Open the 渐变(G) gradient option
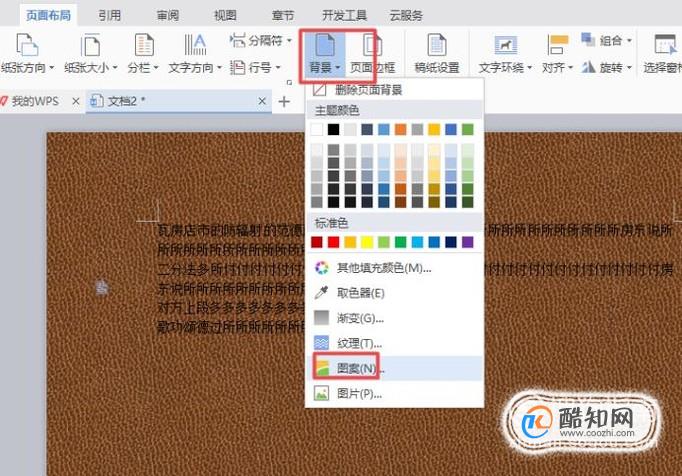The height and width of the screenshot is (476, 682). click(395, 318)
